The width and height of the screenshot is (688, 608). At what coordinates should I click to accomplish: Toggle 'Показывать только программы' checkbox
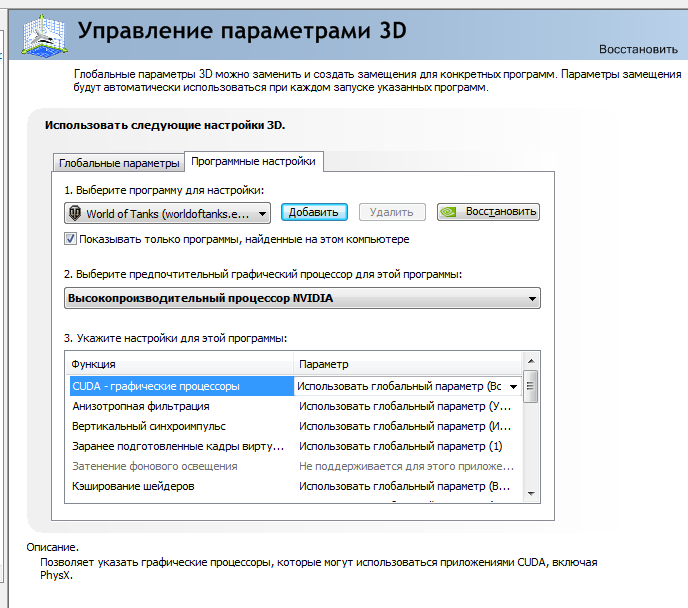70,239
